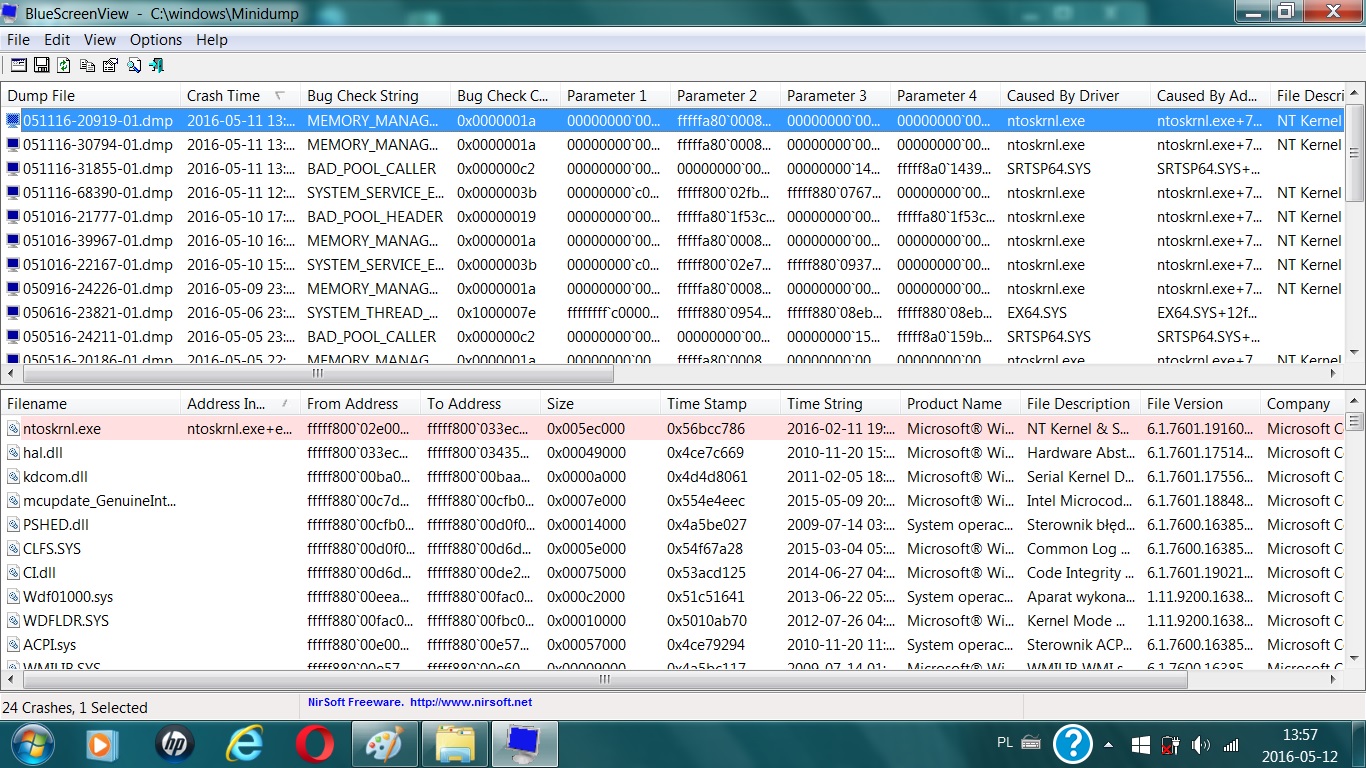The width and height of the screenshot is (1366, 768).
Task: Click the file icon next to CLFS.SYS
Action: pos(13,549)
